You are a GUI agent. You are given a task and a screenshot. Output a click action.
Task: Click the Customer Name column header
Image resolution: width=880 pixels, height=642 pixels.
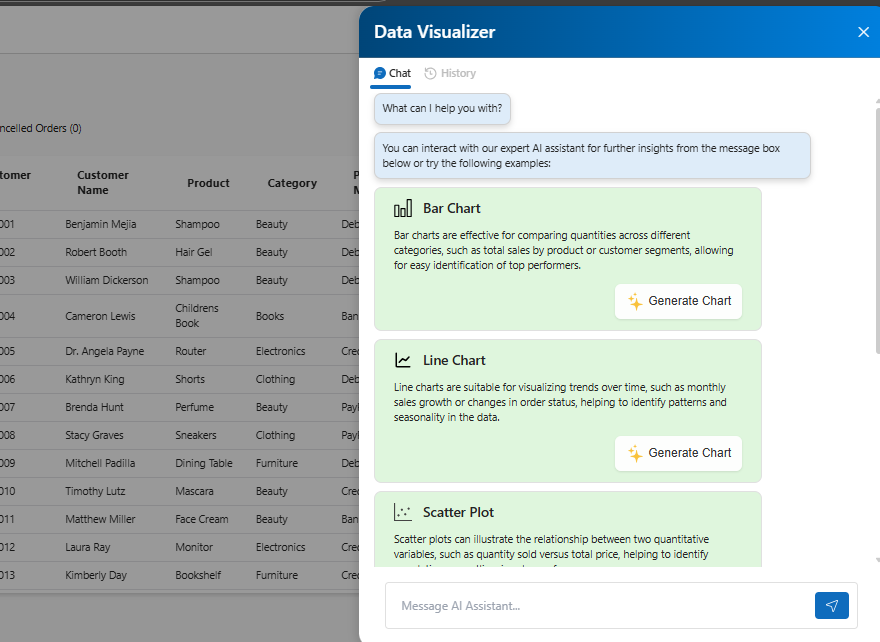[x=103, y=183]
